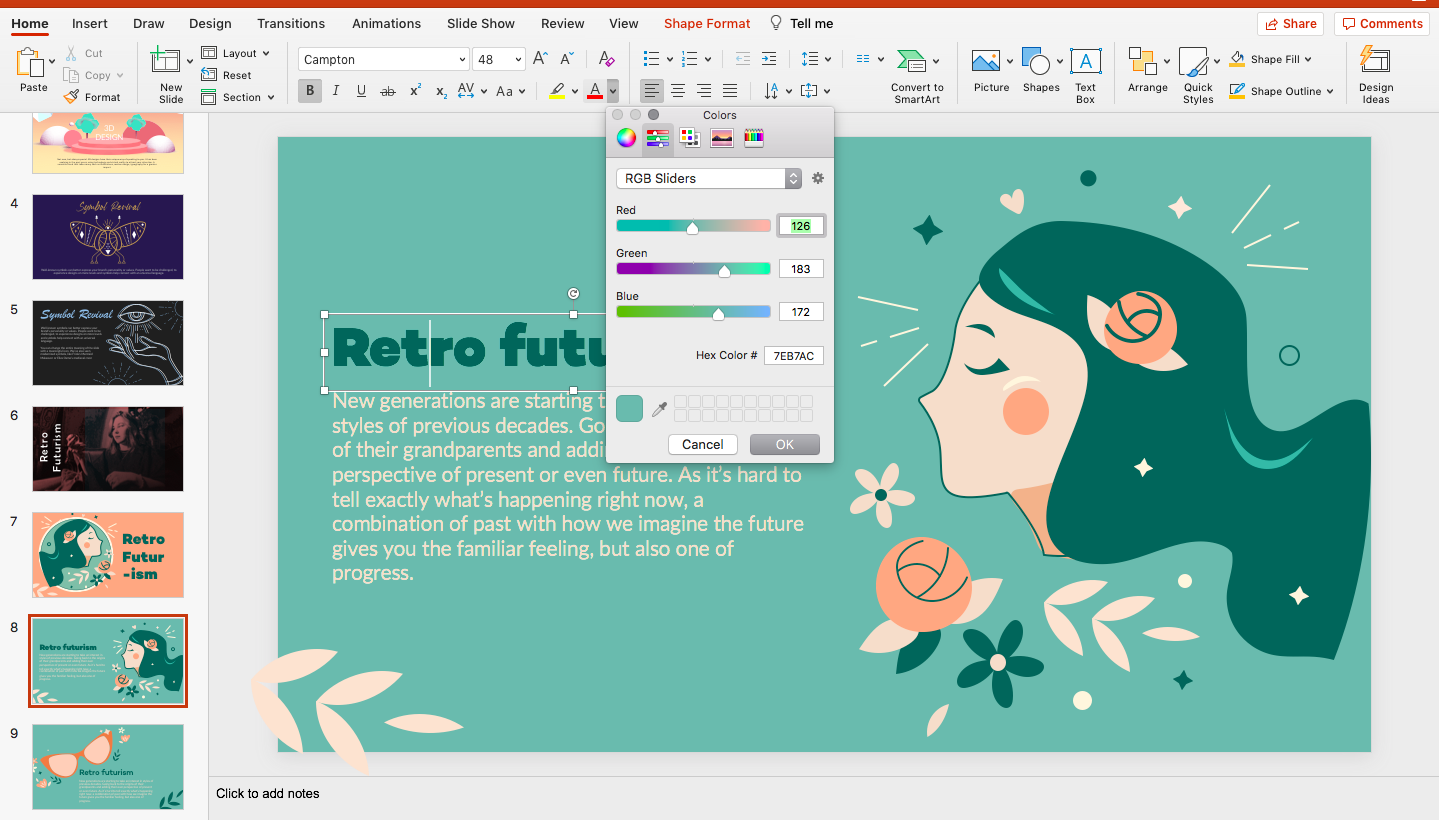The height and width of the screenshot is (820, 1439).
Task: Expand the Section dropdown
Action: [270, 97]
